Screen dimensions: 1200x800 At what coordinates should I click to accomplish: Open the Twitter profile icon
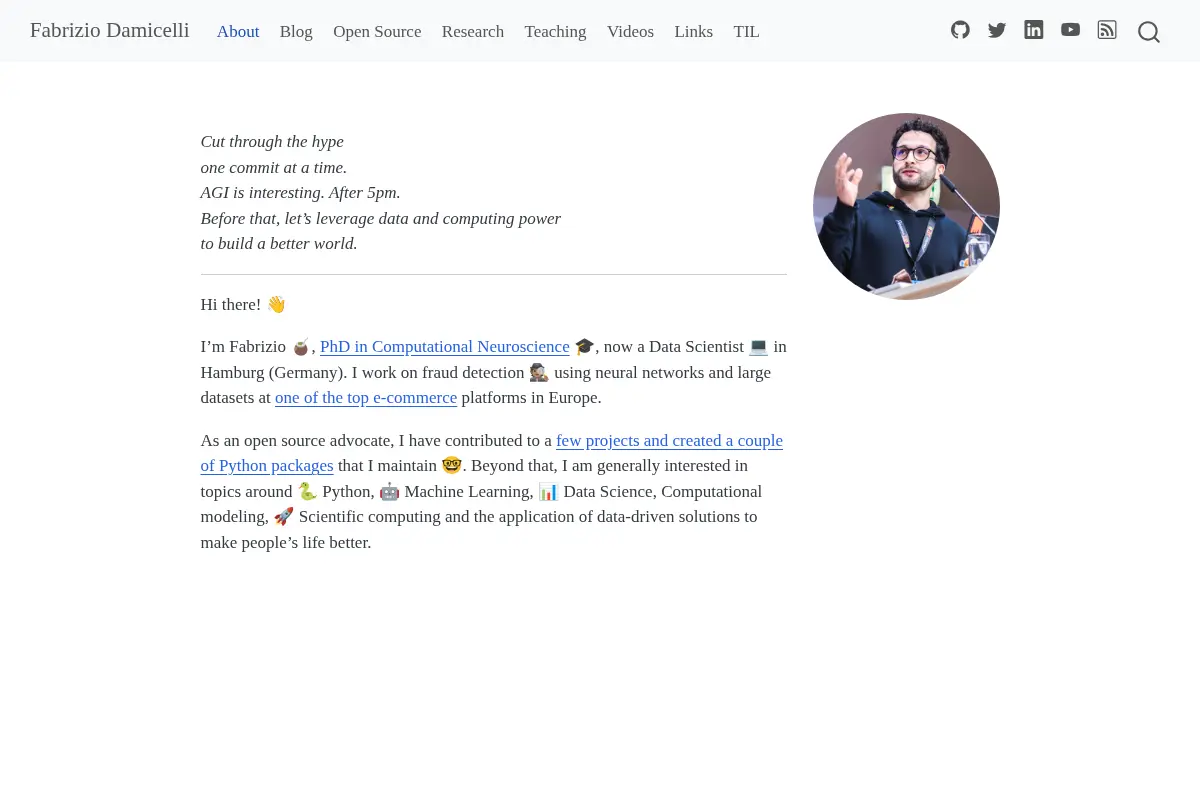click(x=997, y=30)
